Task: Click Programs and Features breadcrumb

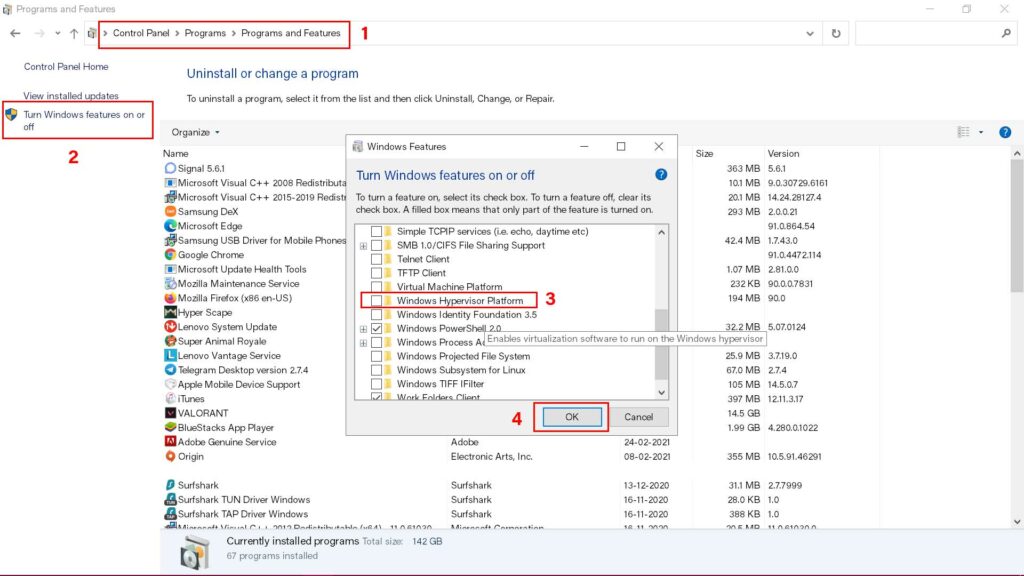Action: tap(291, 33)
